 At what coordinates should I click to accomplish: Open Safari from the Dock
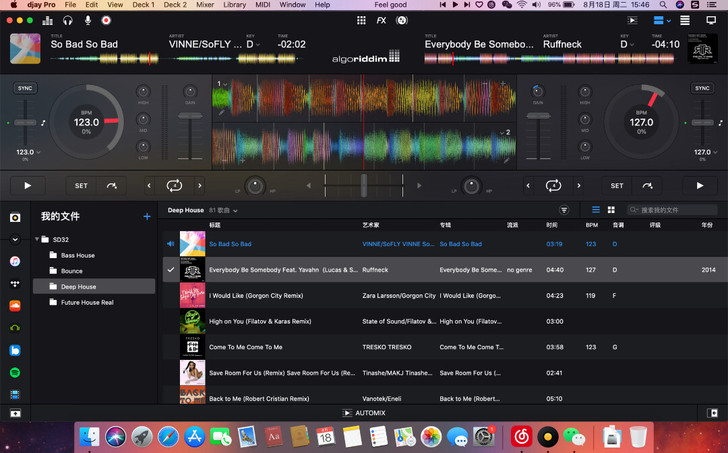168,437
